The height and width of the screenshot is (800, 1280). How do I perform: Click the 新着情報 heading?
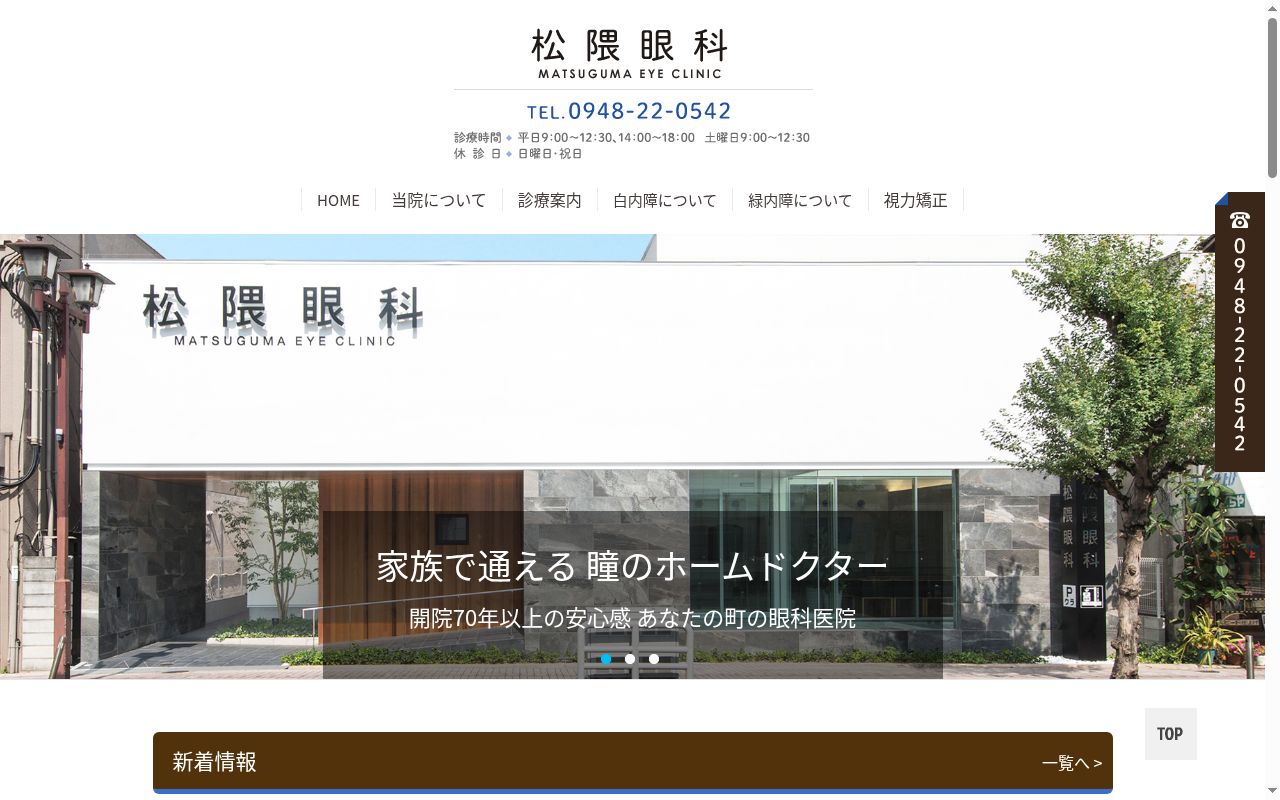point(214,762)
